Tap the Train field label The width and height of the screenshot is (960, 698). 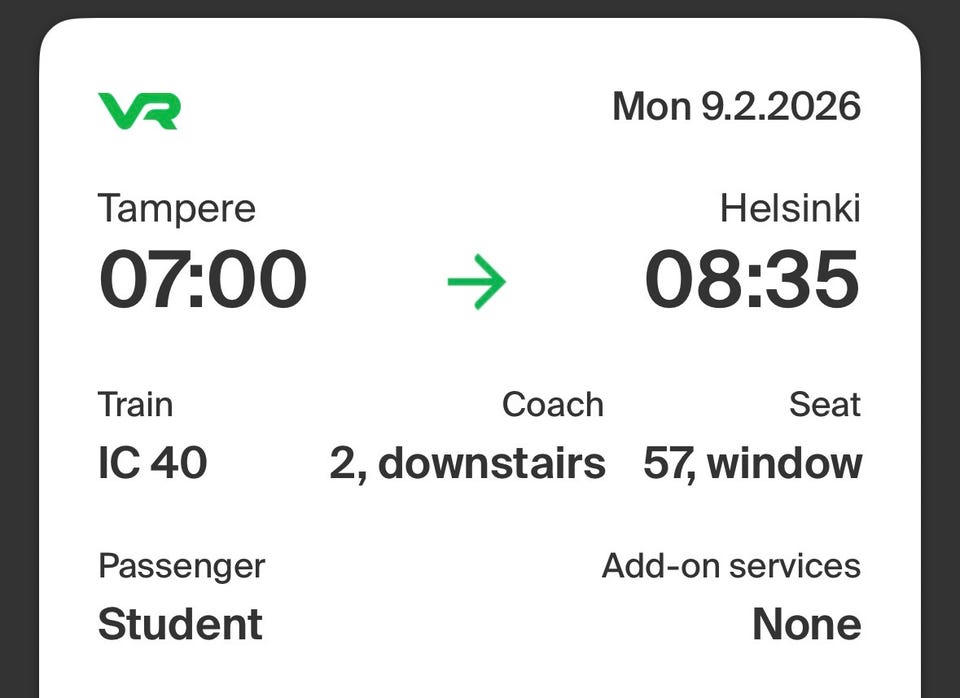click(135, 405)
